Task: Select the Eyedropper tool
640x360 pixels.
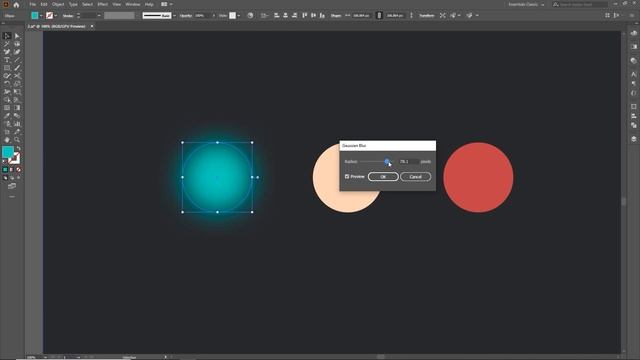Action: (7, 116)
